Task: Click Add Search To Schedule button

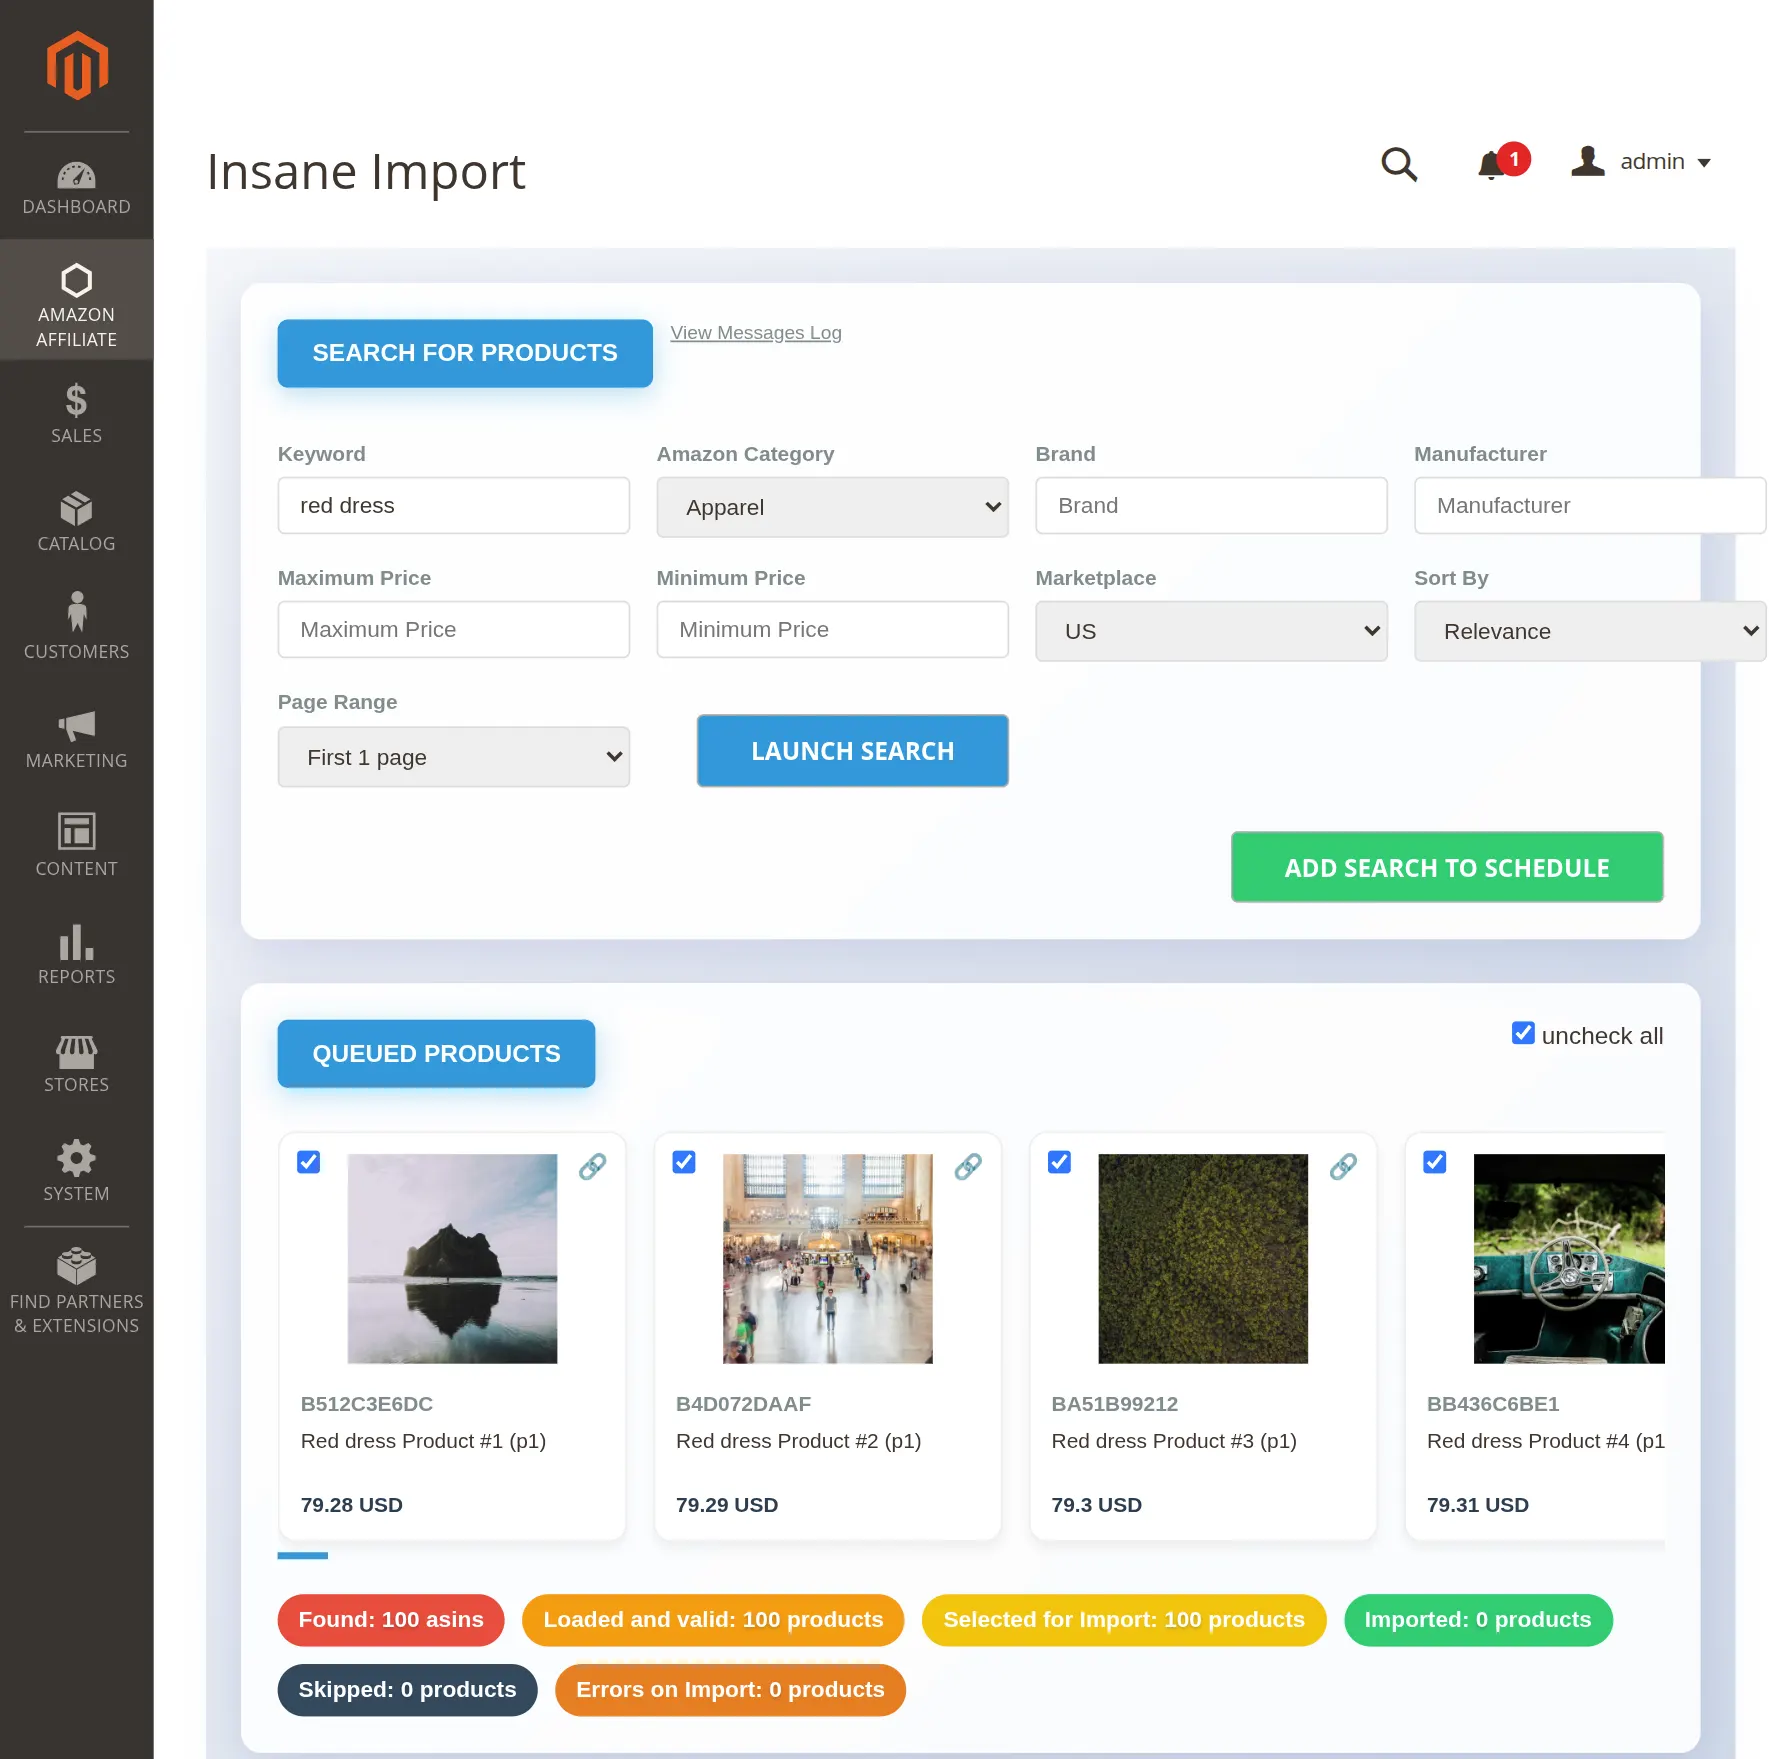Action: point(1447,867)
